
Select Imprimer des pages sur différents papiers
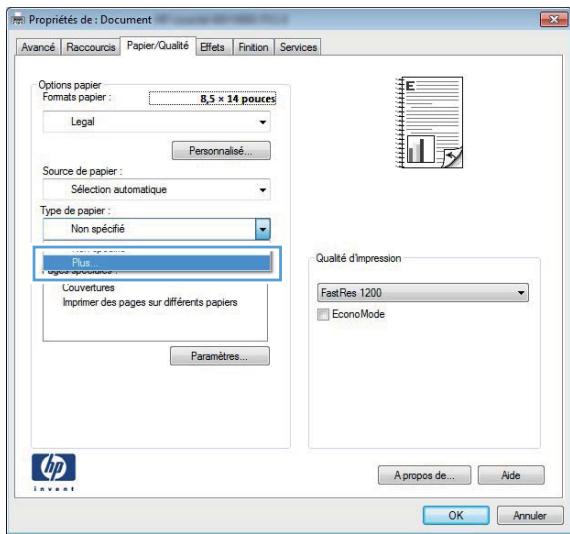click(x=150, y=302)
